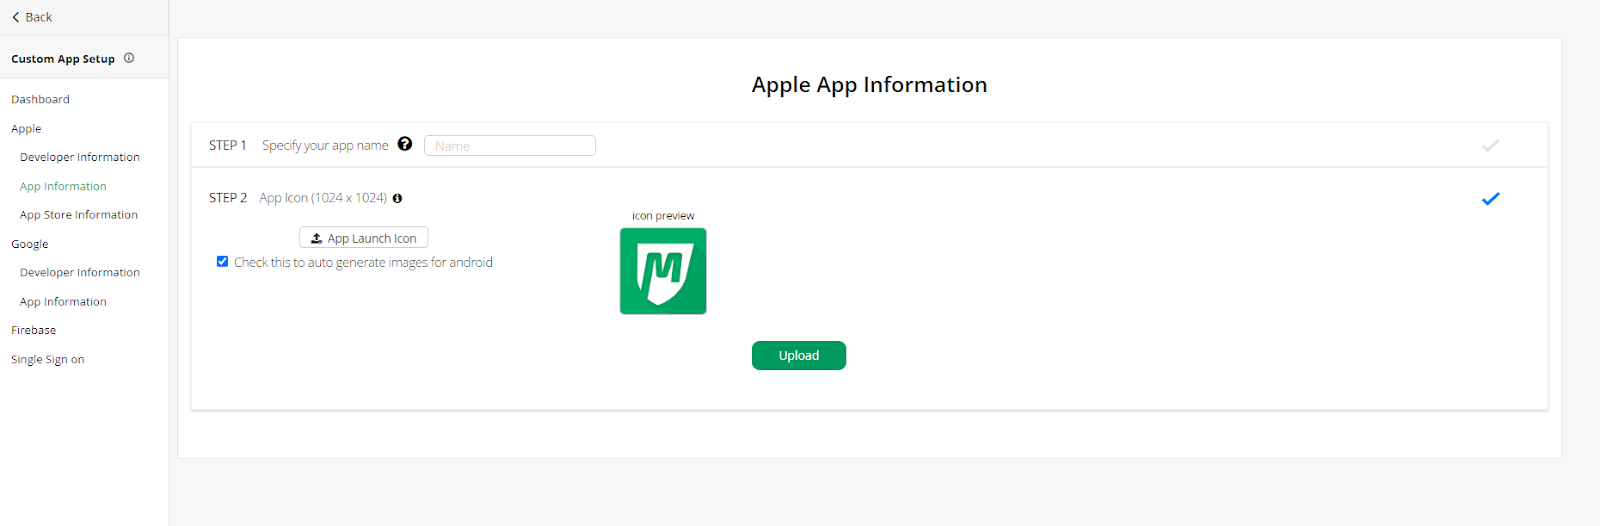Image resolution: width=1600 pixels, height=526 pixels.
Task: Click the STEP 2 label
Action: (228, 198)
